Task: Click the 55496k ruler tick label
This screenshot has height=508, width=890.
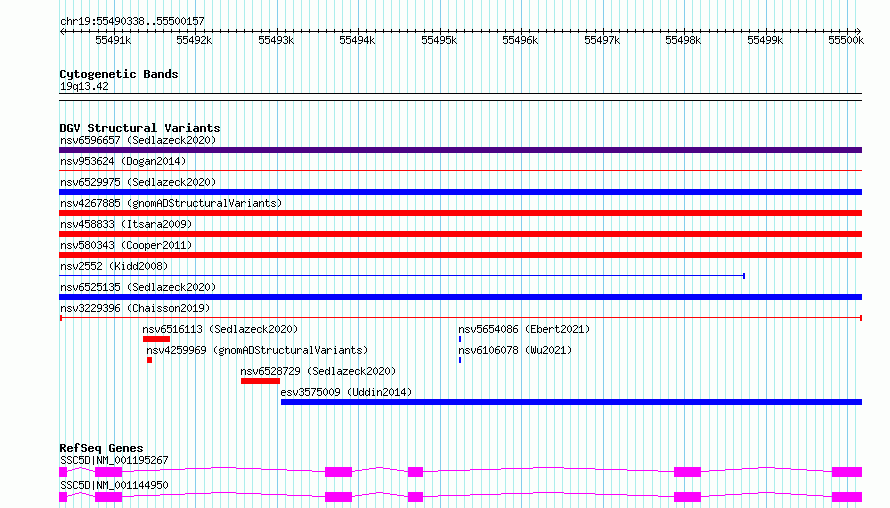Action: [520, 40]
